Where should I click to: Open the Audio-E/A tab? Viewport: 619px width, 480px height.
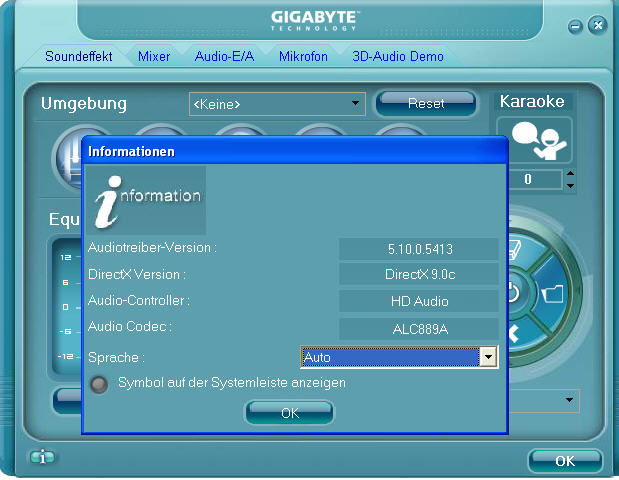point(224,56)
